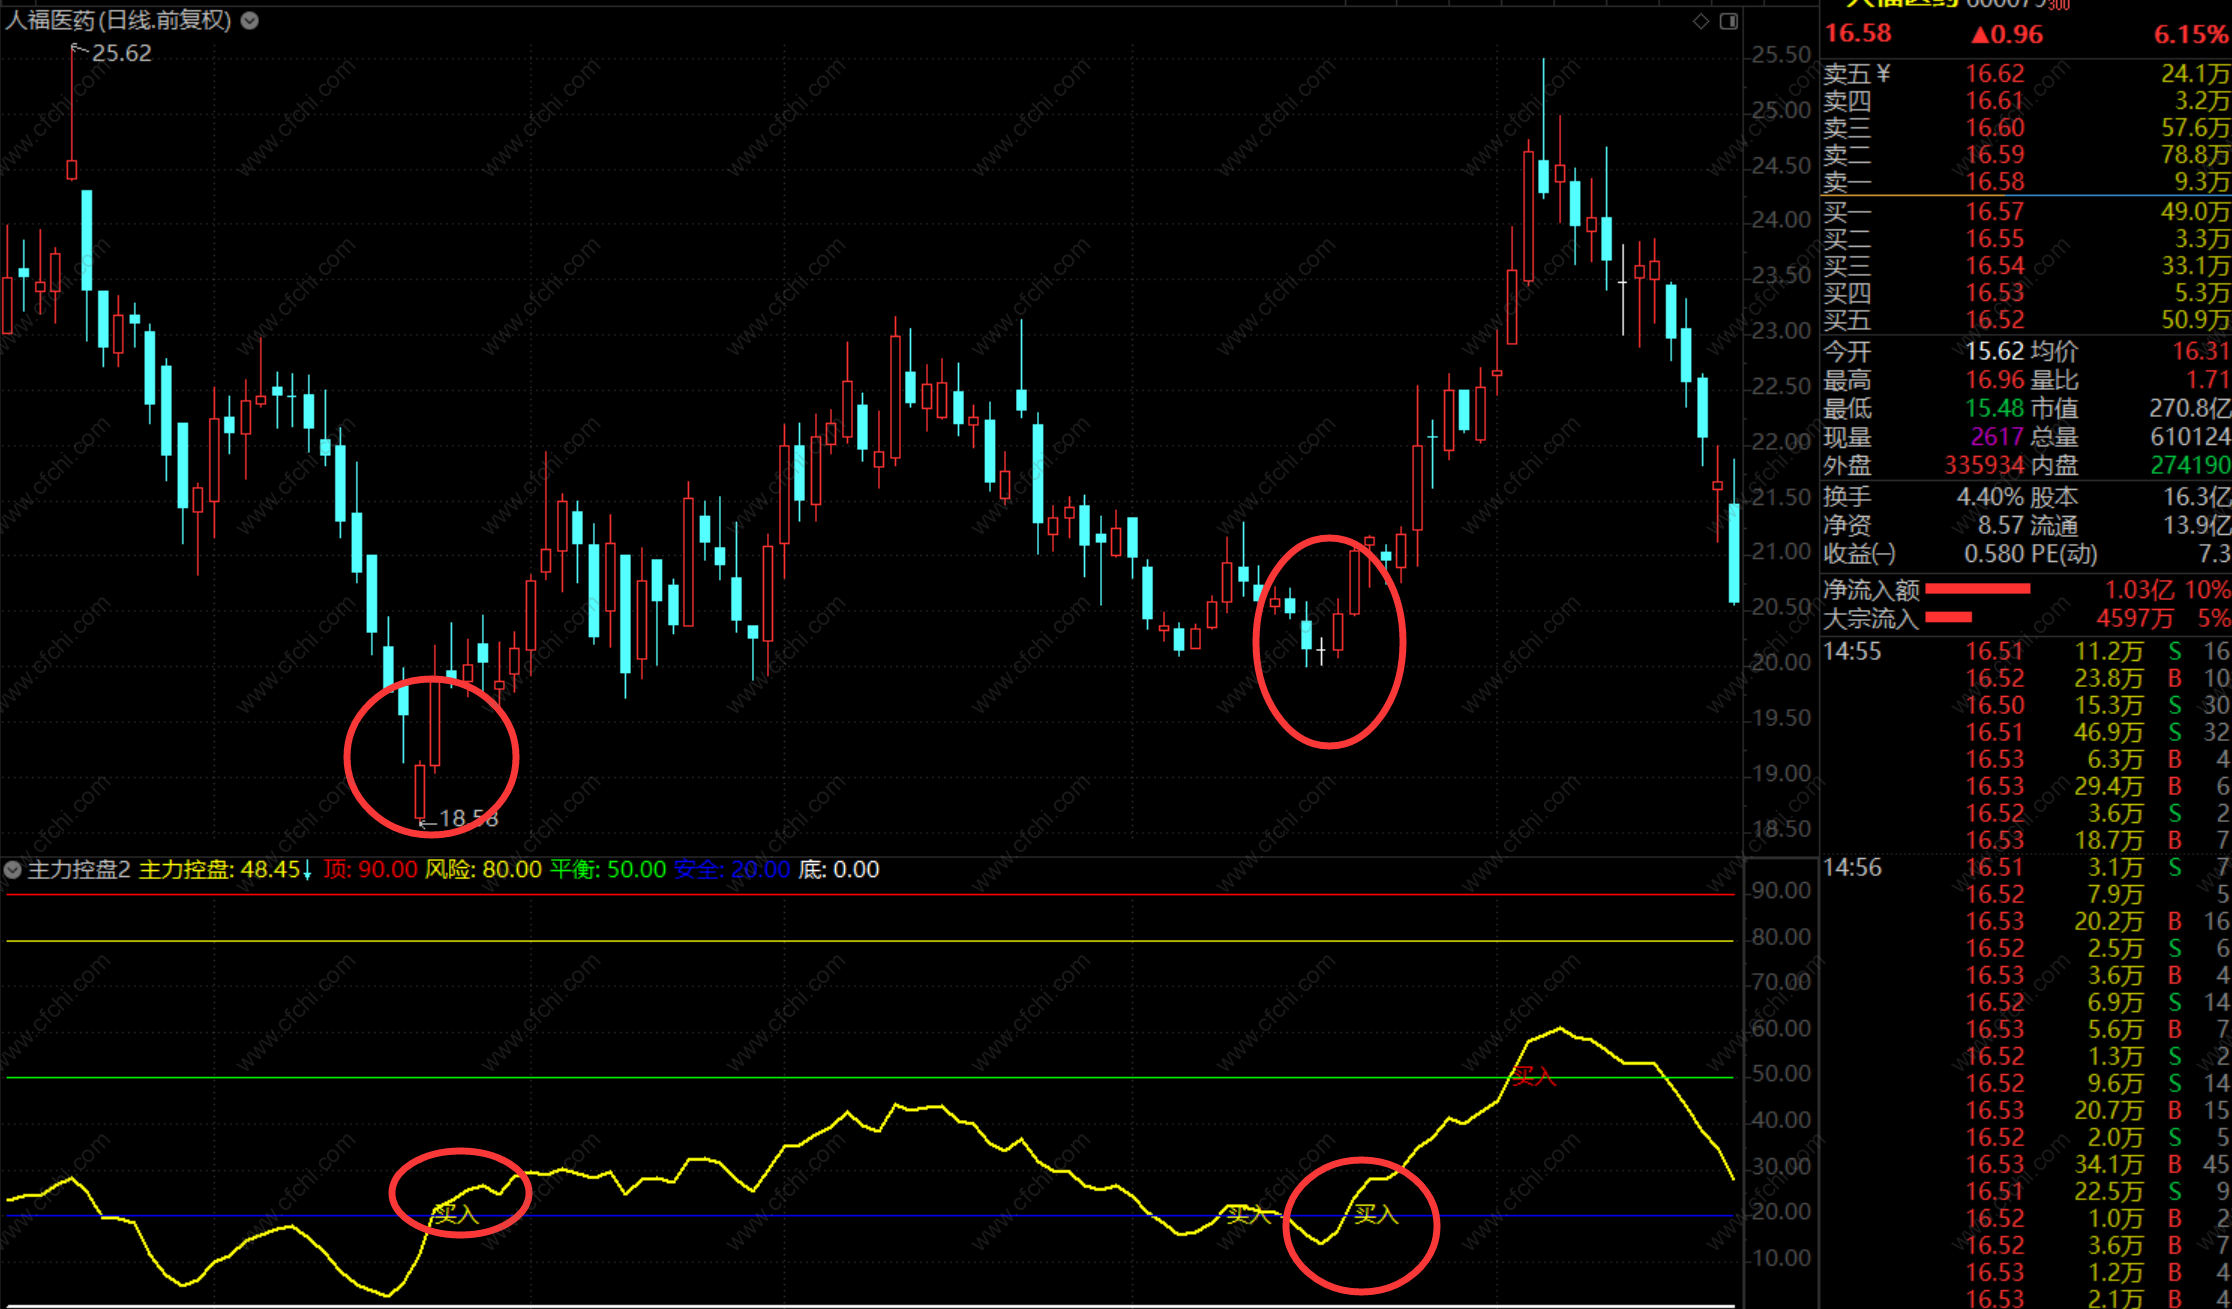Viewport: 2232px width, 1309px height.
Task: Select the 人福医药(日线.前复权) chart title
Action: click(x=118, y=20)
